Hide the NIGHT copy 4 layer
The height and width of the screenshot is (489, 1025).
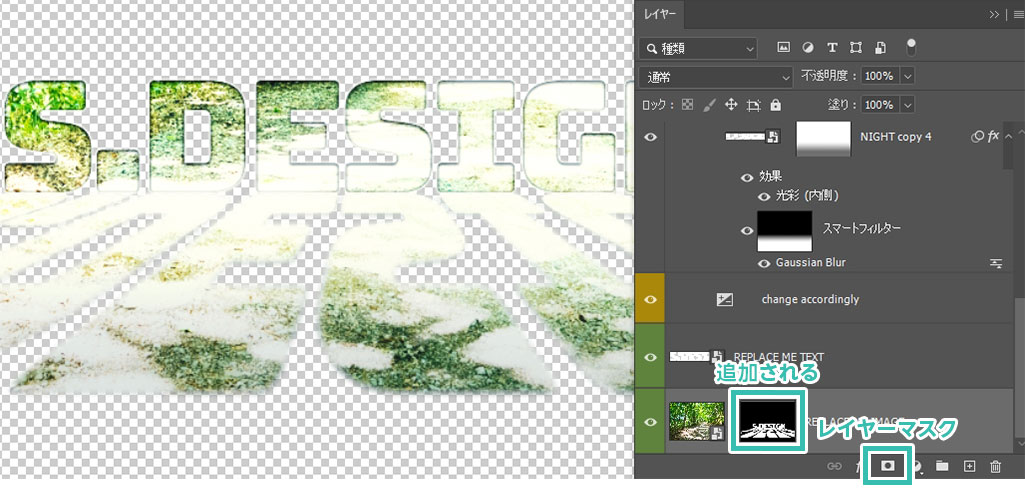point(651,137)
